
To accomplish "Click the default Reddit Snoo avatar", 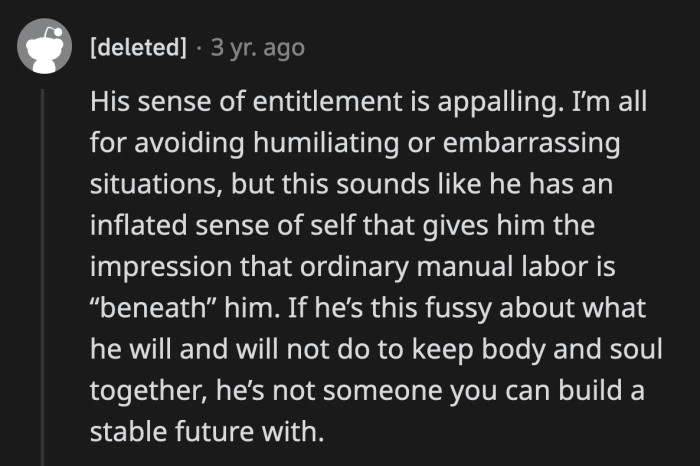I will pos(44,46).
